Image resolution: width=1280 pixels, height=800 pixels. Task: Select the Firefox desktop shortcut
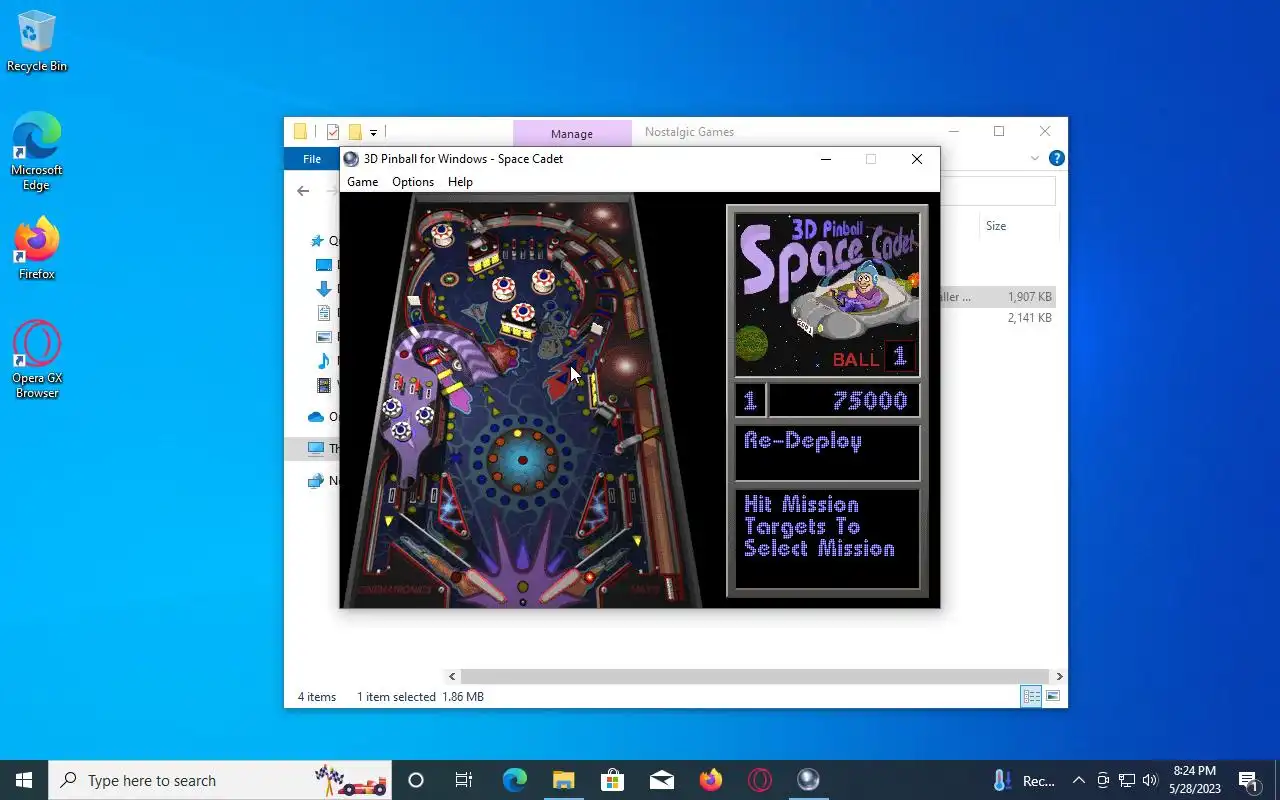click(x=37, y=248)
